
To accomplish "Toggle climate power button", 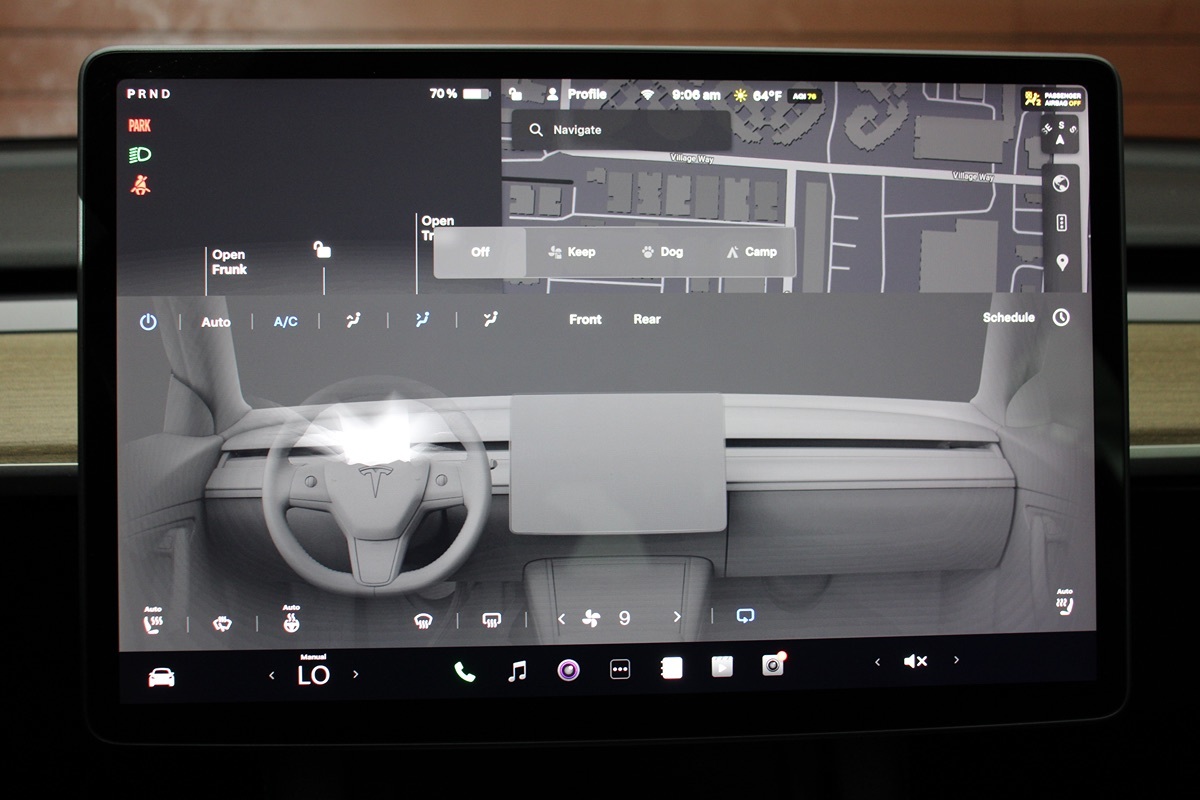I will pyautogui.click(x=148, y=322).
